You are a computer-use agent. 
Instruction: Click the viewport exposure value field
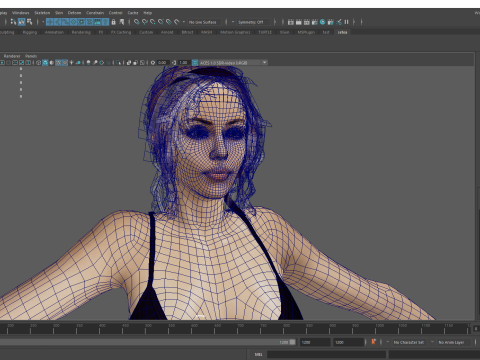pos(163,63)
